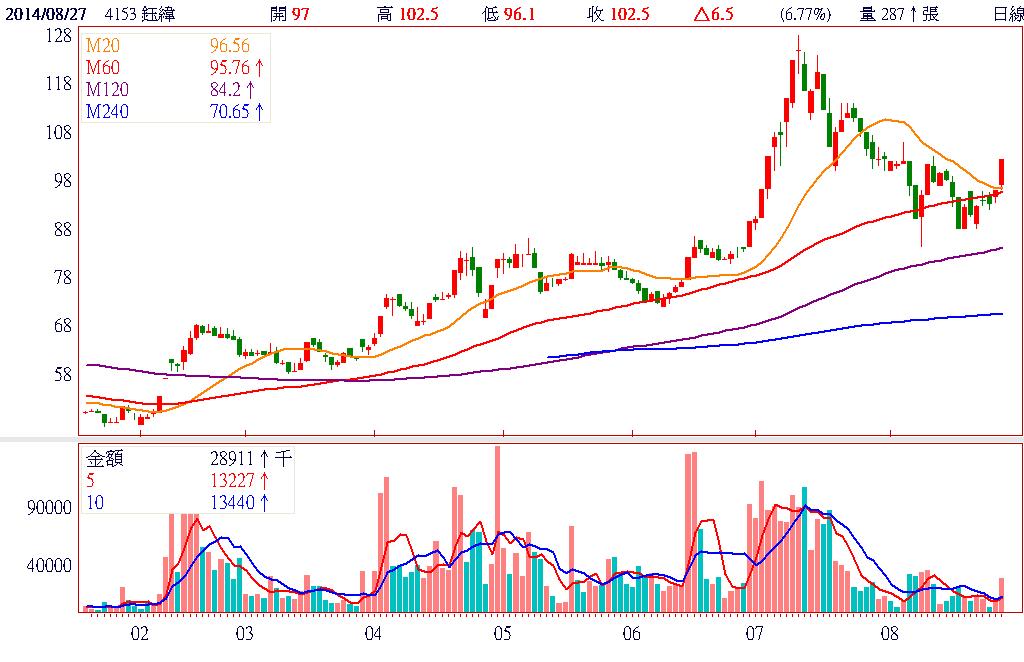Select the M60 legend entry
1024x662 pixels.
(101, 68)
